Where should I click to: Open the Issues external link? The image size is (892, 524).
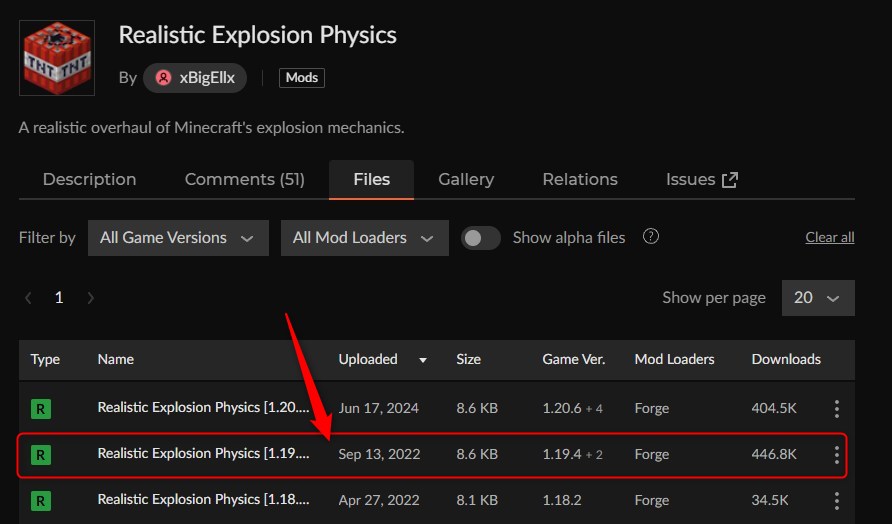tap(702, 180)
